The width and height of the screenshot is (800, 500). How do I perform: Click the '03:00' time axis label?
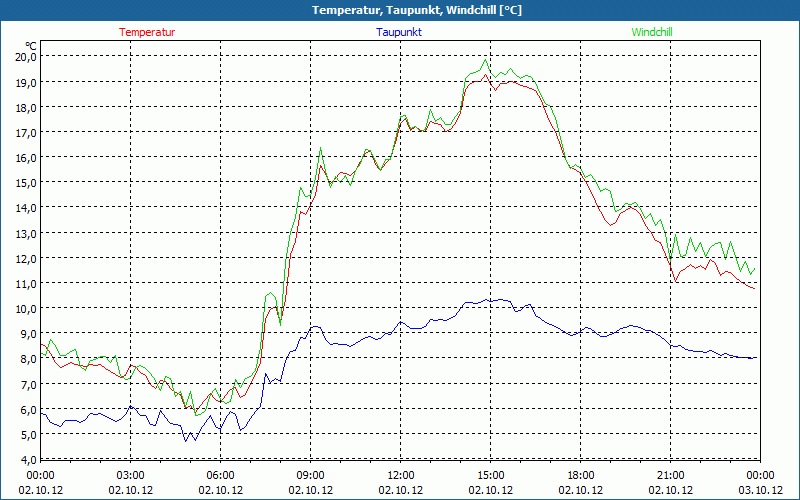tap(131, 476)
